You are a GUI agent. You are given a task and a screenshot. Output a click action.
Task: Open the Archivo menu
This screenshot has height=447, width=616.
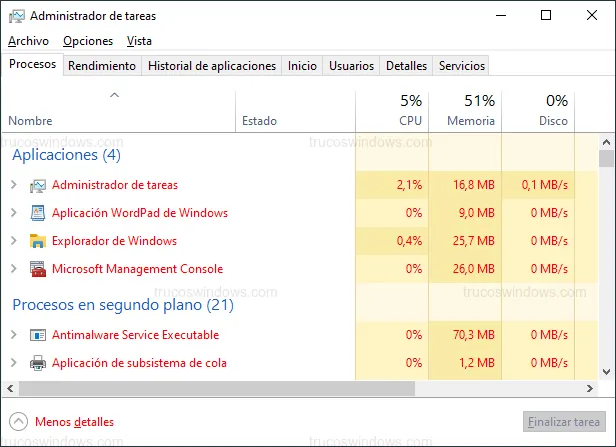tap(28, 41)
